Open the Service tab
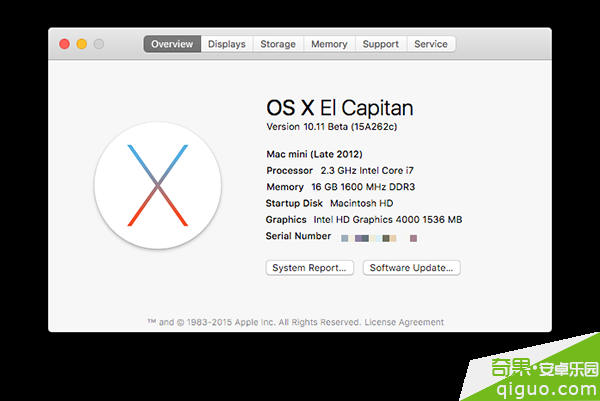The width and height of the screenshot is (600, 401). point(431,44)
